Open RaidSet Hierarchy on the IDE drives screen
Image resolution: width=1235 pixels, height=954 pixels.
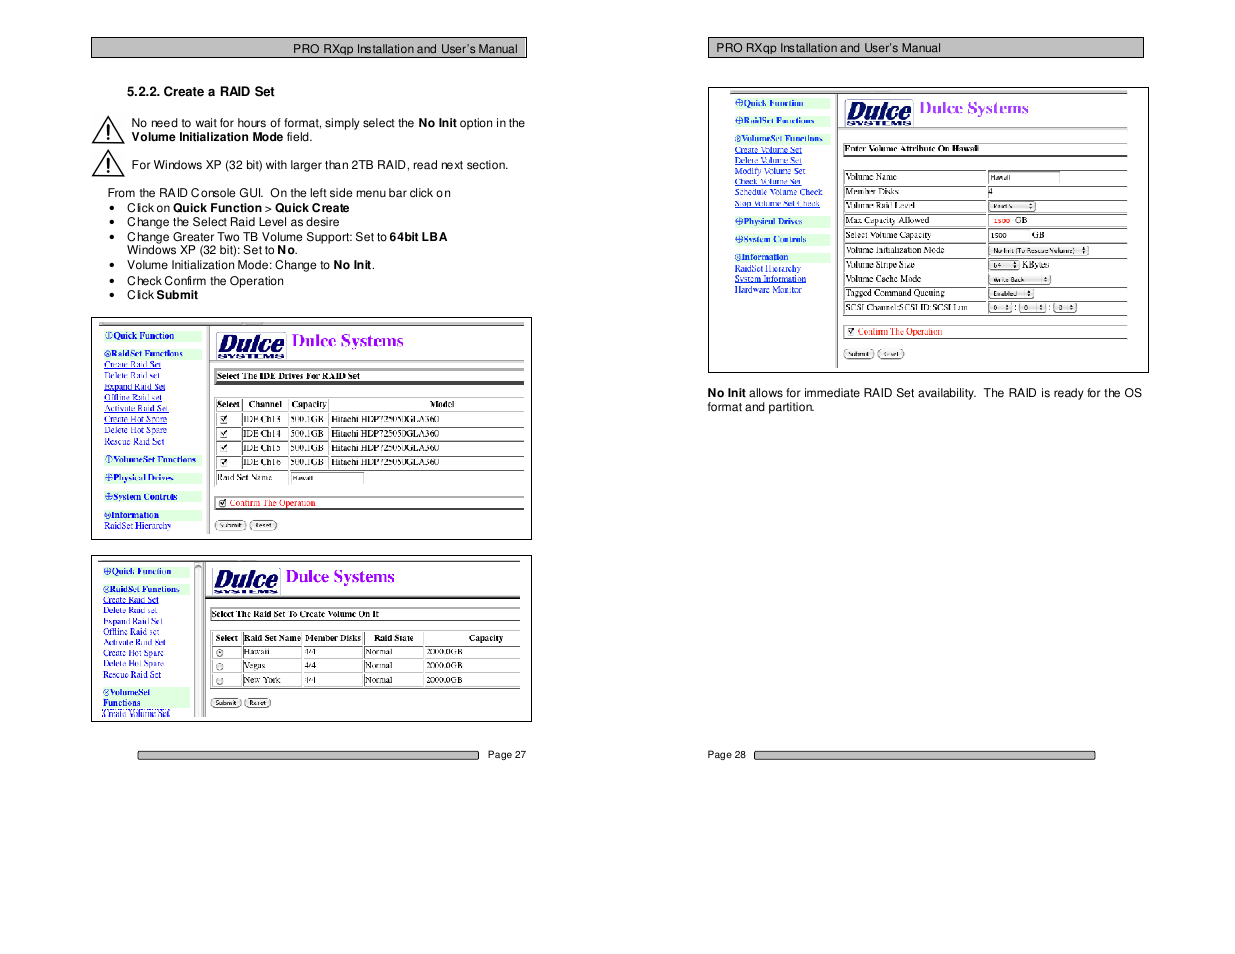tap(138, 526)
